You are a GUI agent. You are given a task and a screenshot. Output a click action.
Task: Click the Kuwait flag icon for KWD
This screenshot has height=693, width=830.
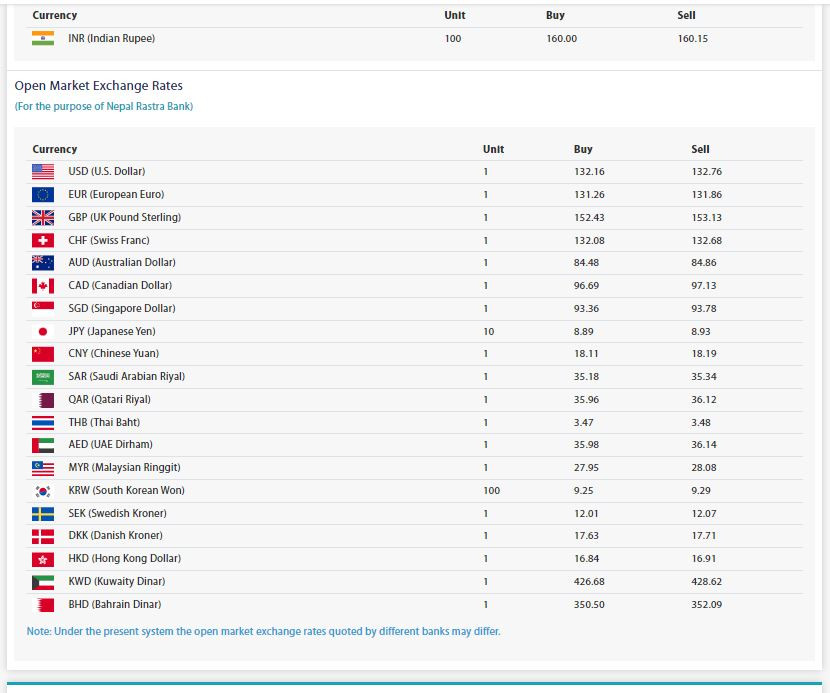(x=43, y=582)
